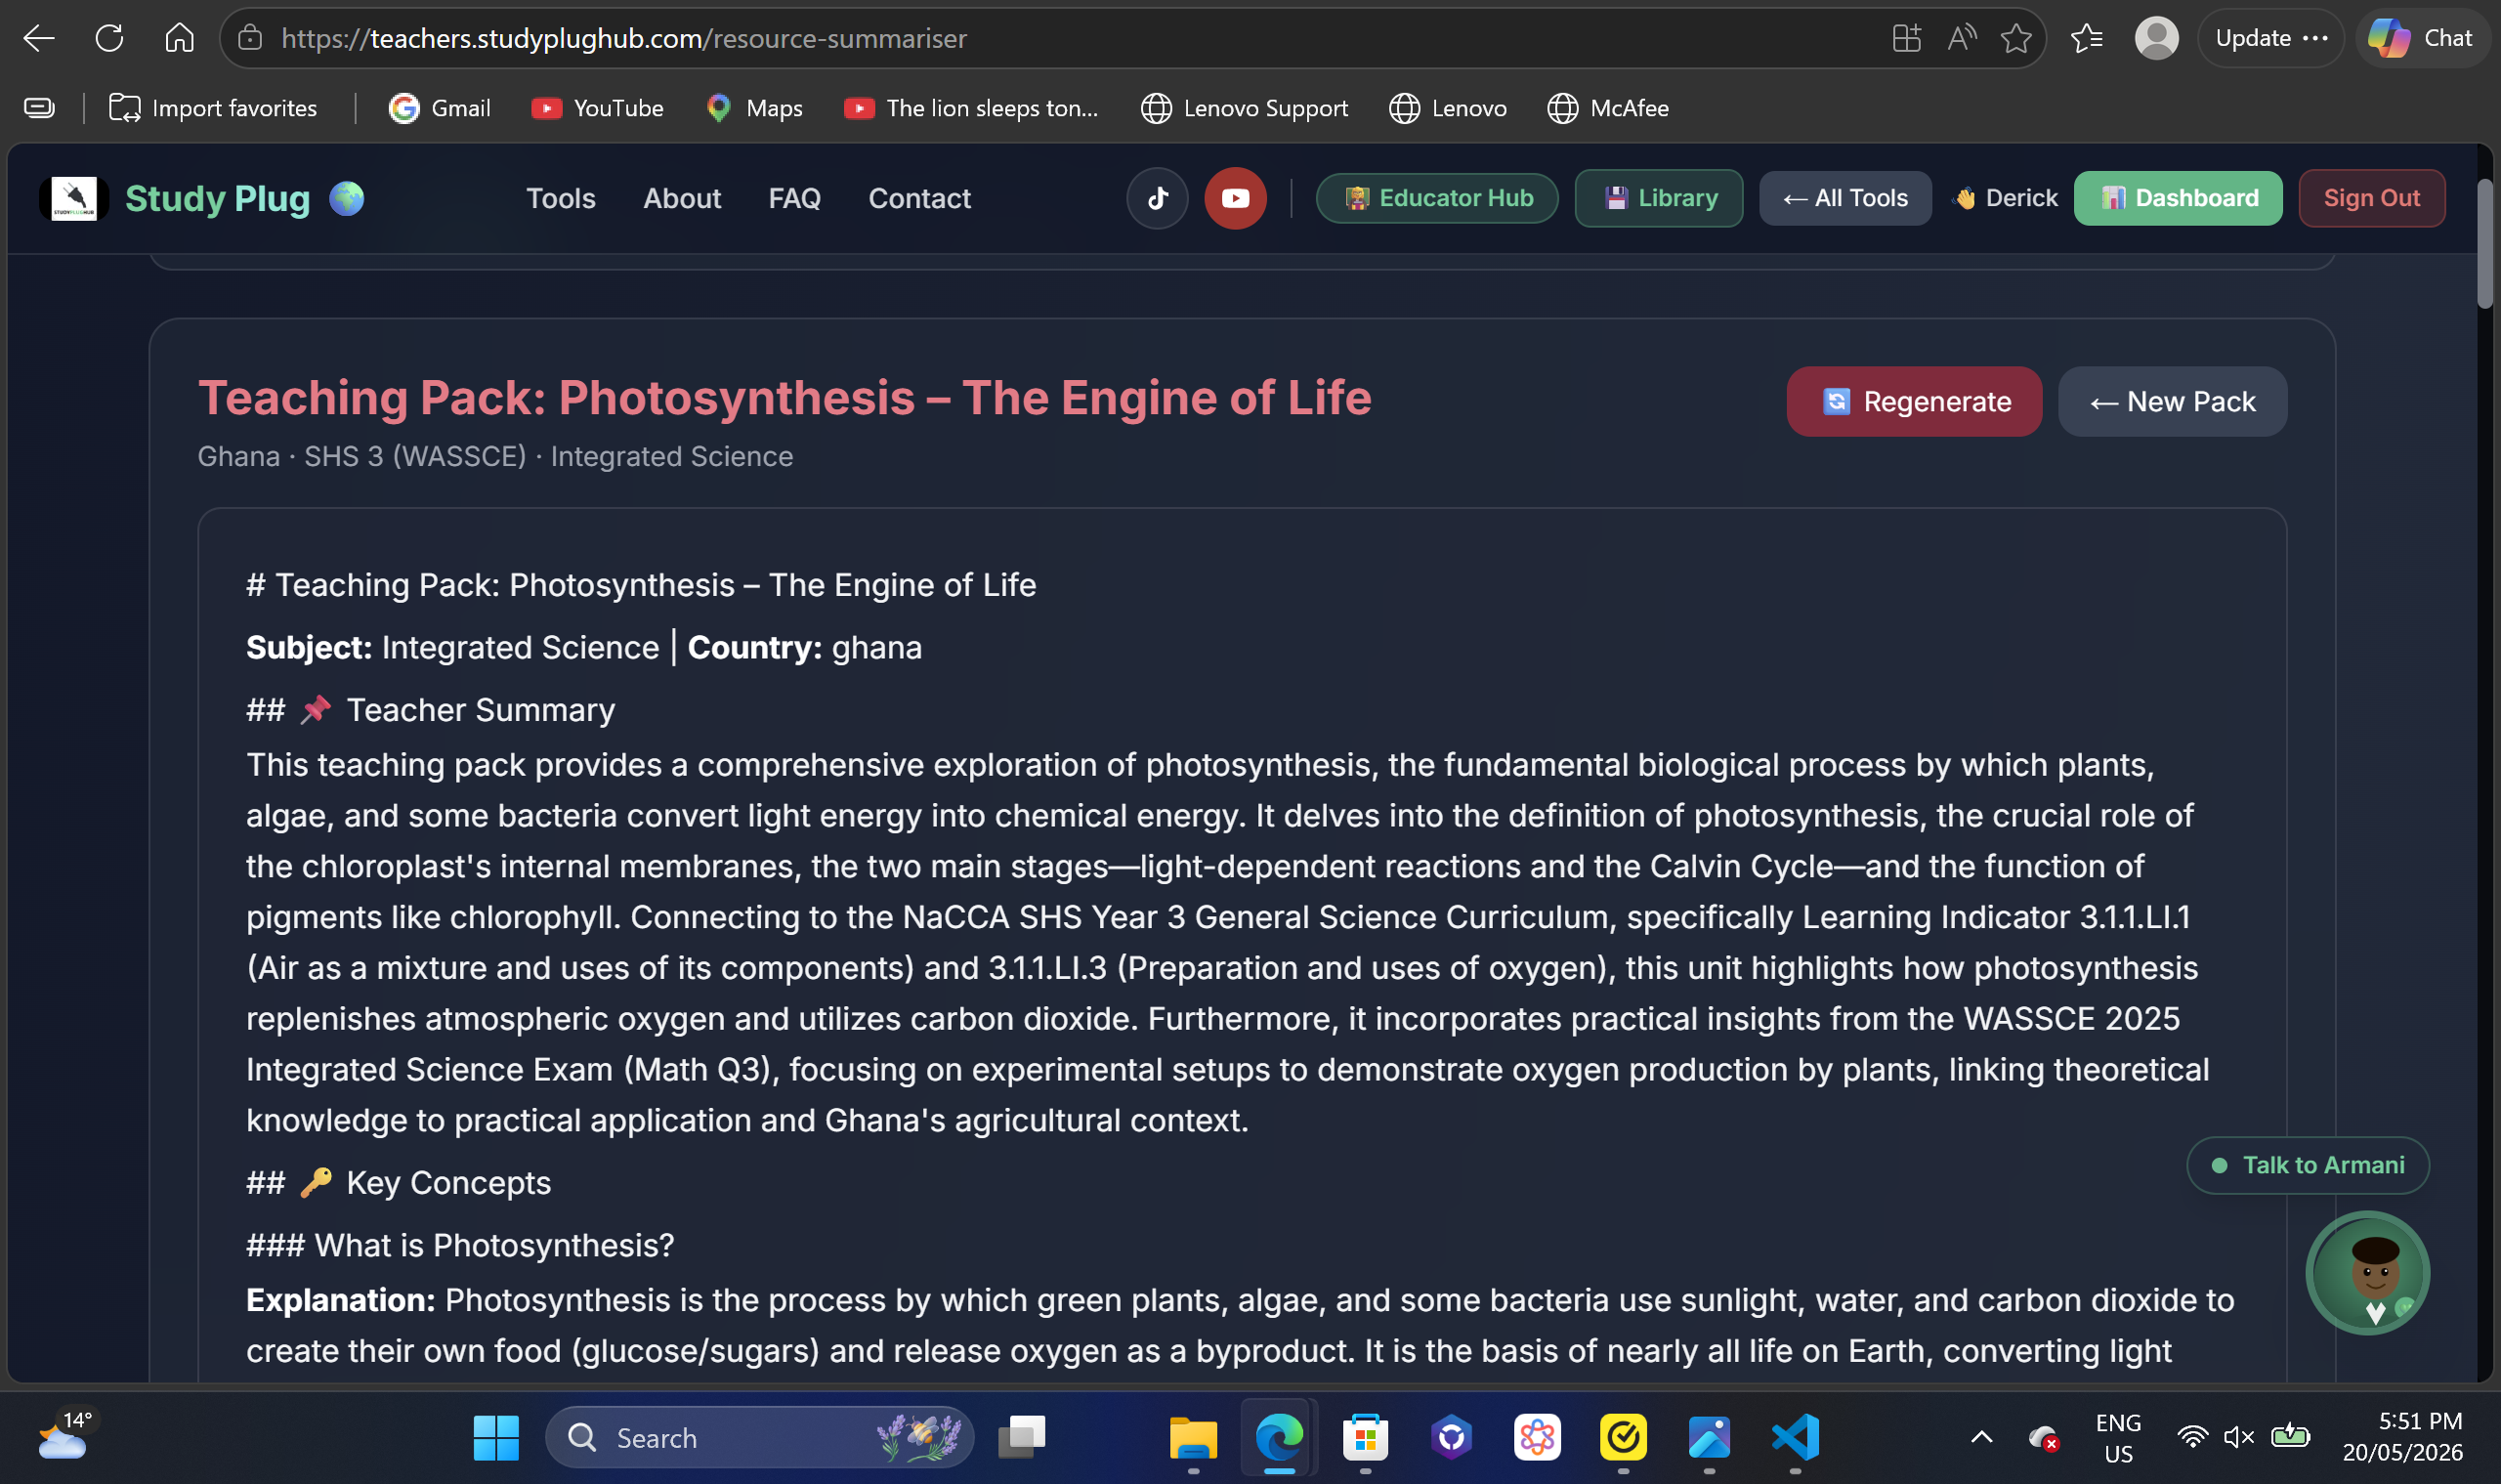This screenshot has height=1484, width=2501.
Task: Click the battery status tray icon
Action: pyautogui.click(x=2289, y=1437)
